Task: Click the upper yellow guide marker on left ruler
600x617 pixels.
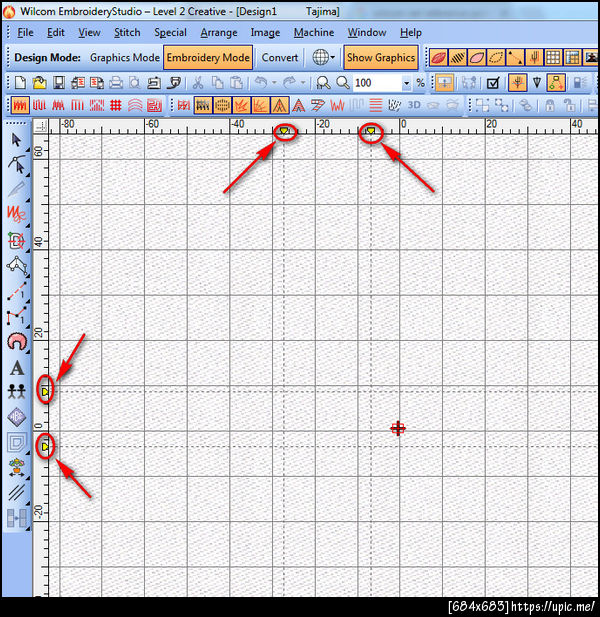Action: [45, 392]
